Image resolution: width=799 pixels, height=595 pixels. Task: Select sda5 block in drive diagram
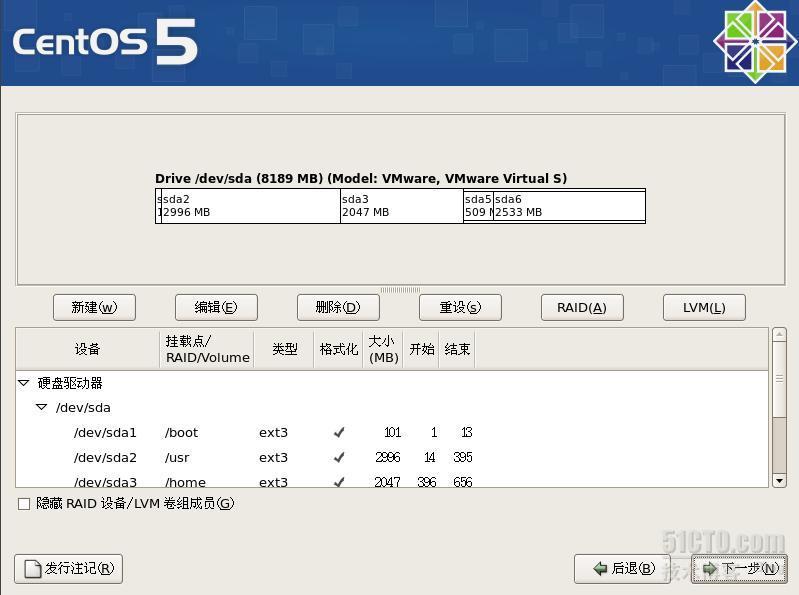pyautogui.click(x=478, y=206)
